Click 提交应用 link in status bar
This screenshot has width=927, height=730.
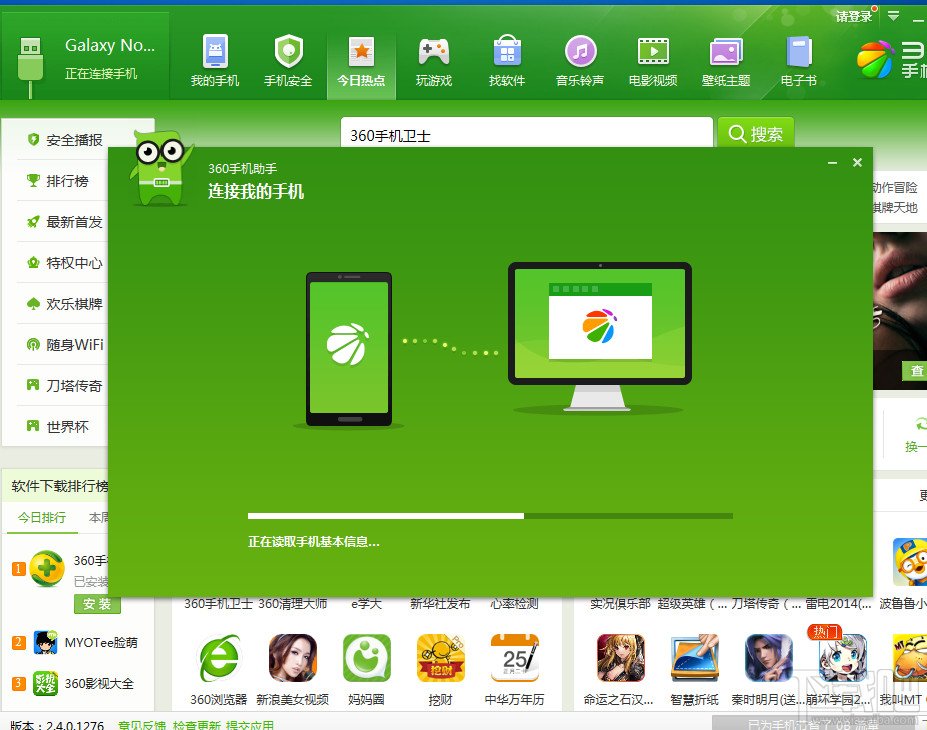tap(250, 725)
